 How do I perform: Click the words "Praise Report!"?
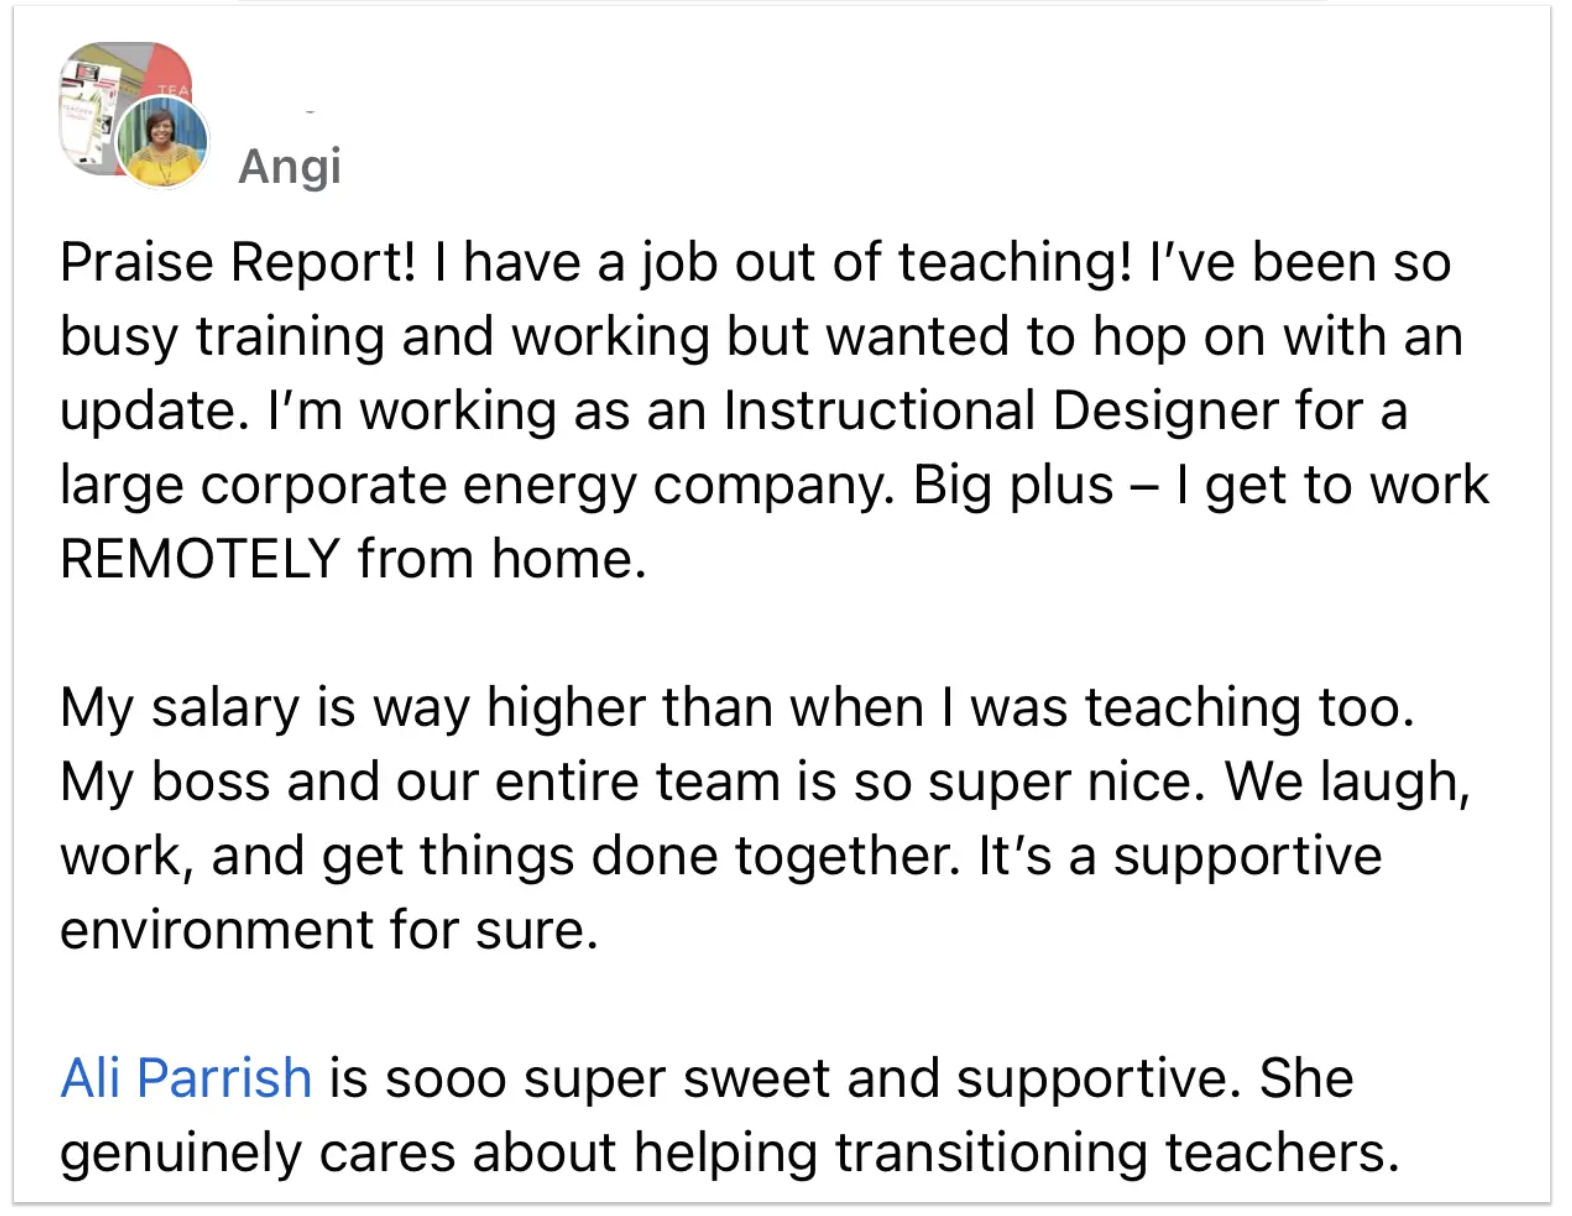pyautogui.click(x=237, y=262)
